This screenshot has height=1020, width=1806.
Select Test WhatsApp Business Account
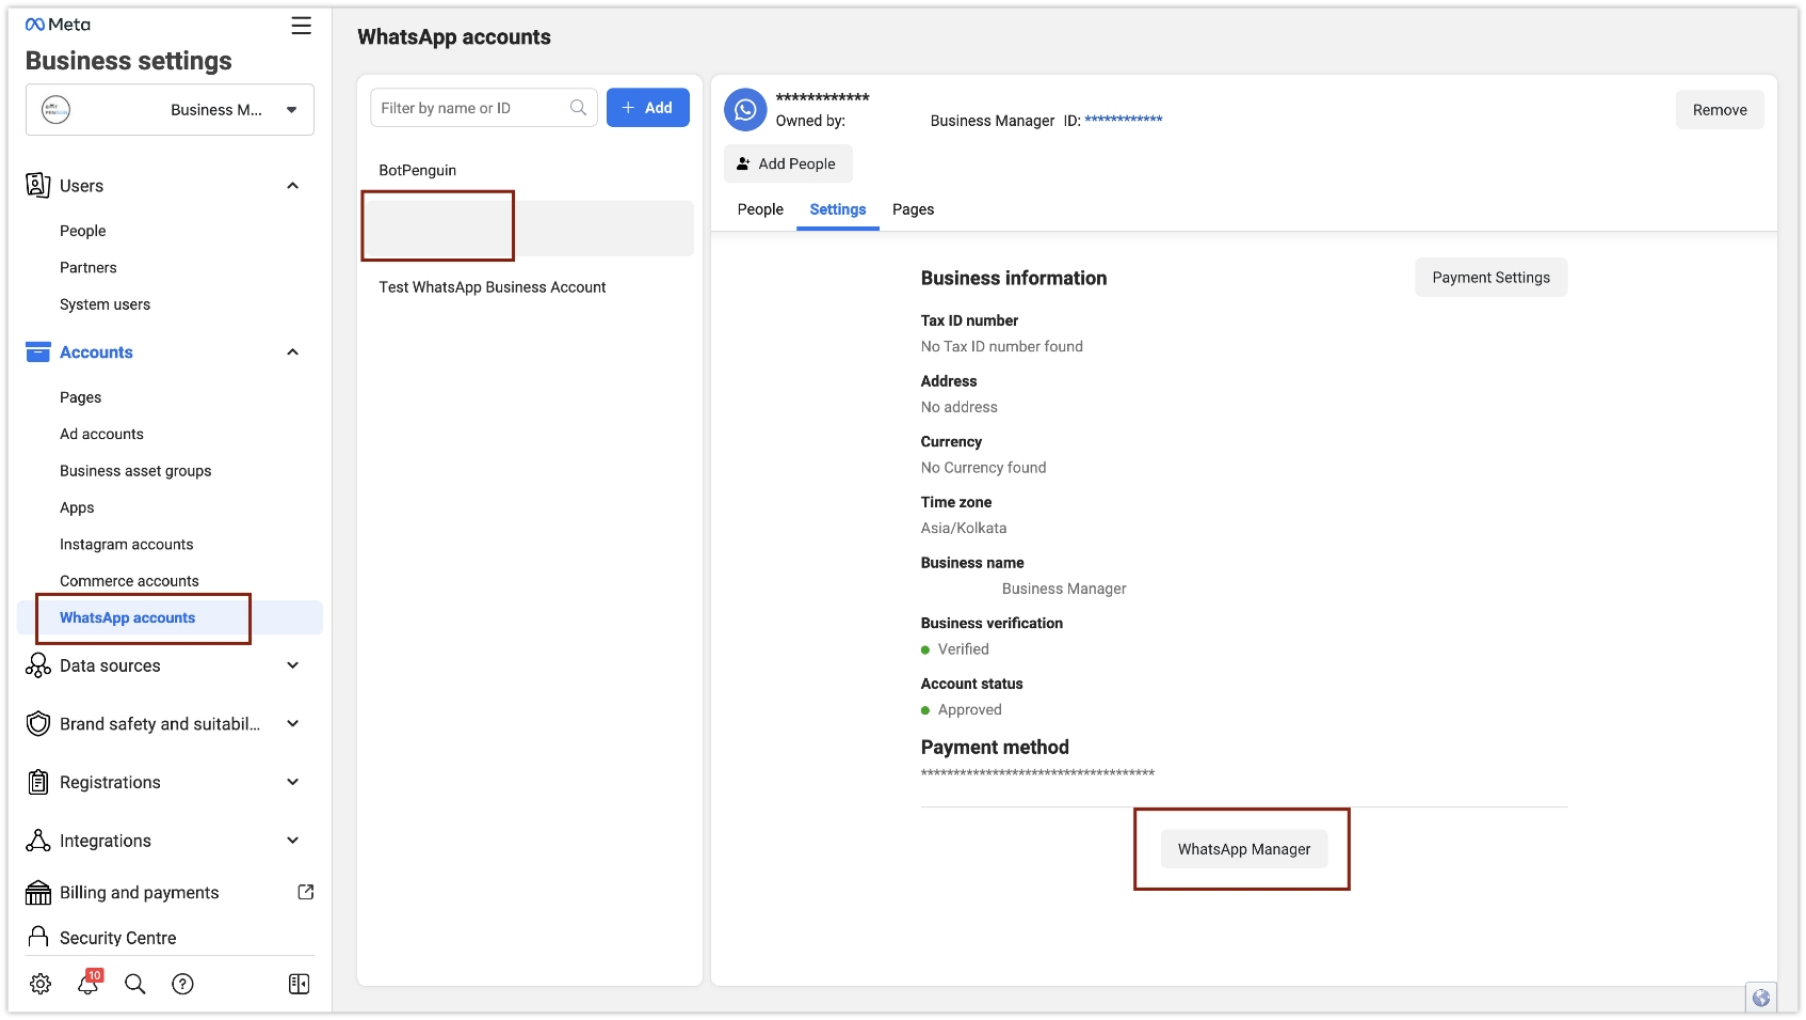[492, 288]
